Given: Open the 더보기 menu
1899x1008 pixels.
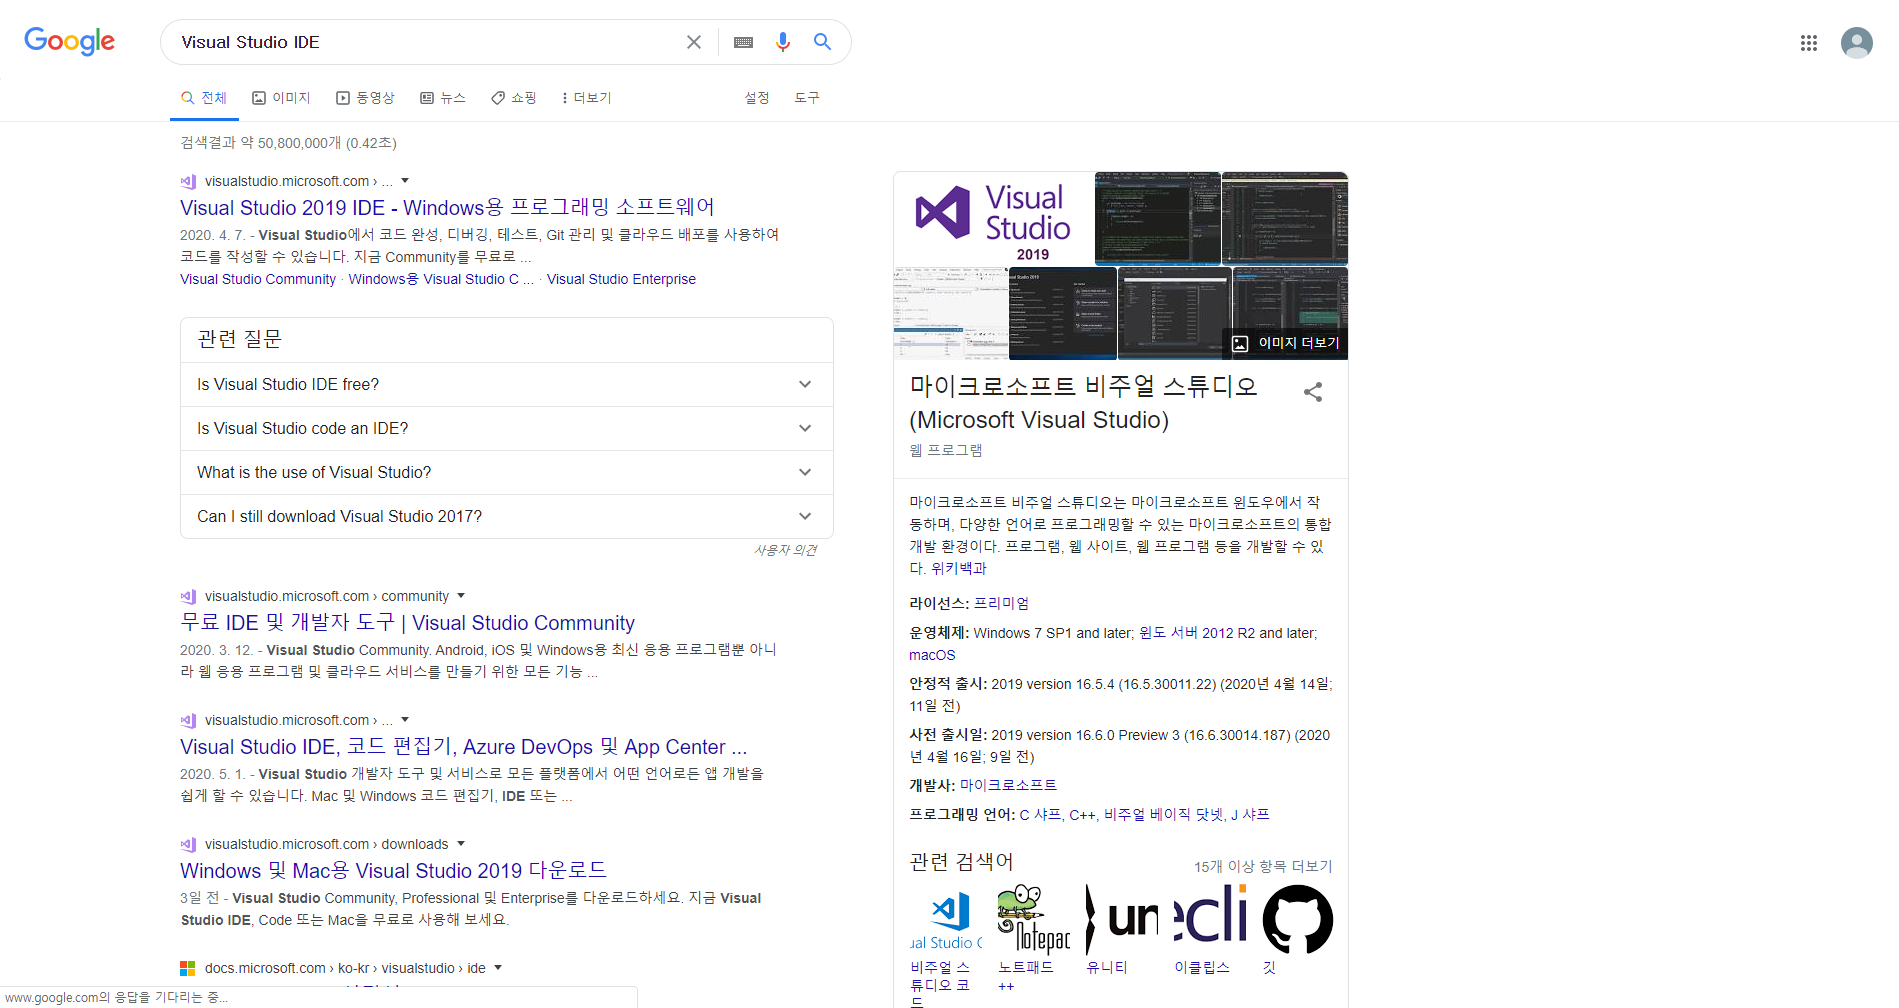Looking at the screenshot, I should pyautogui.click(x=587, y=98).
